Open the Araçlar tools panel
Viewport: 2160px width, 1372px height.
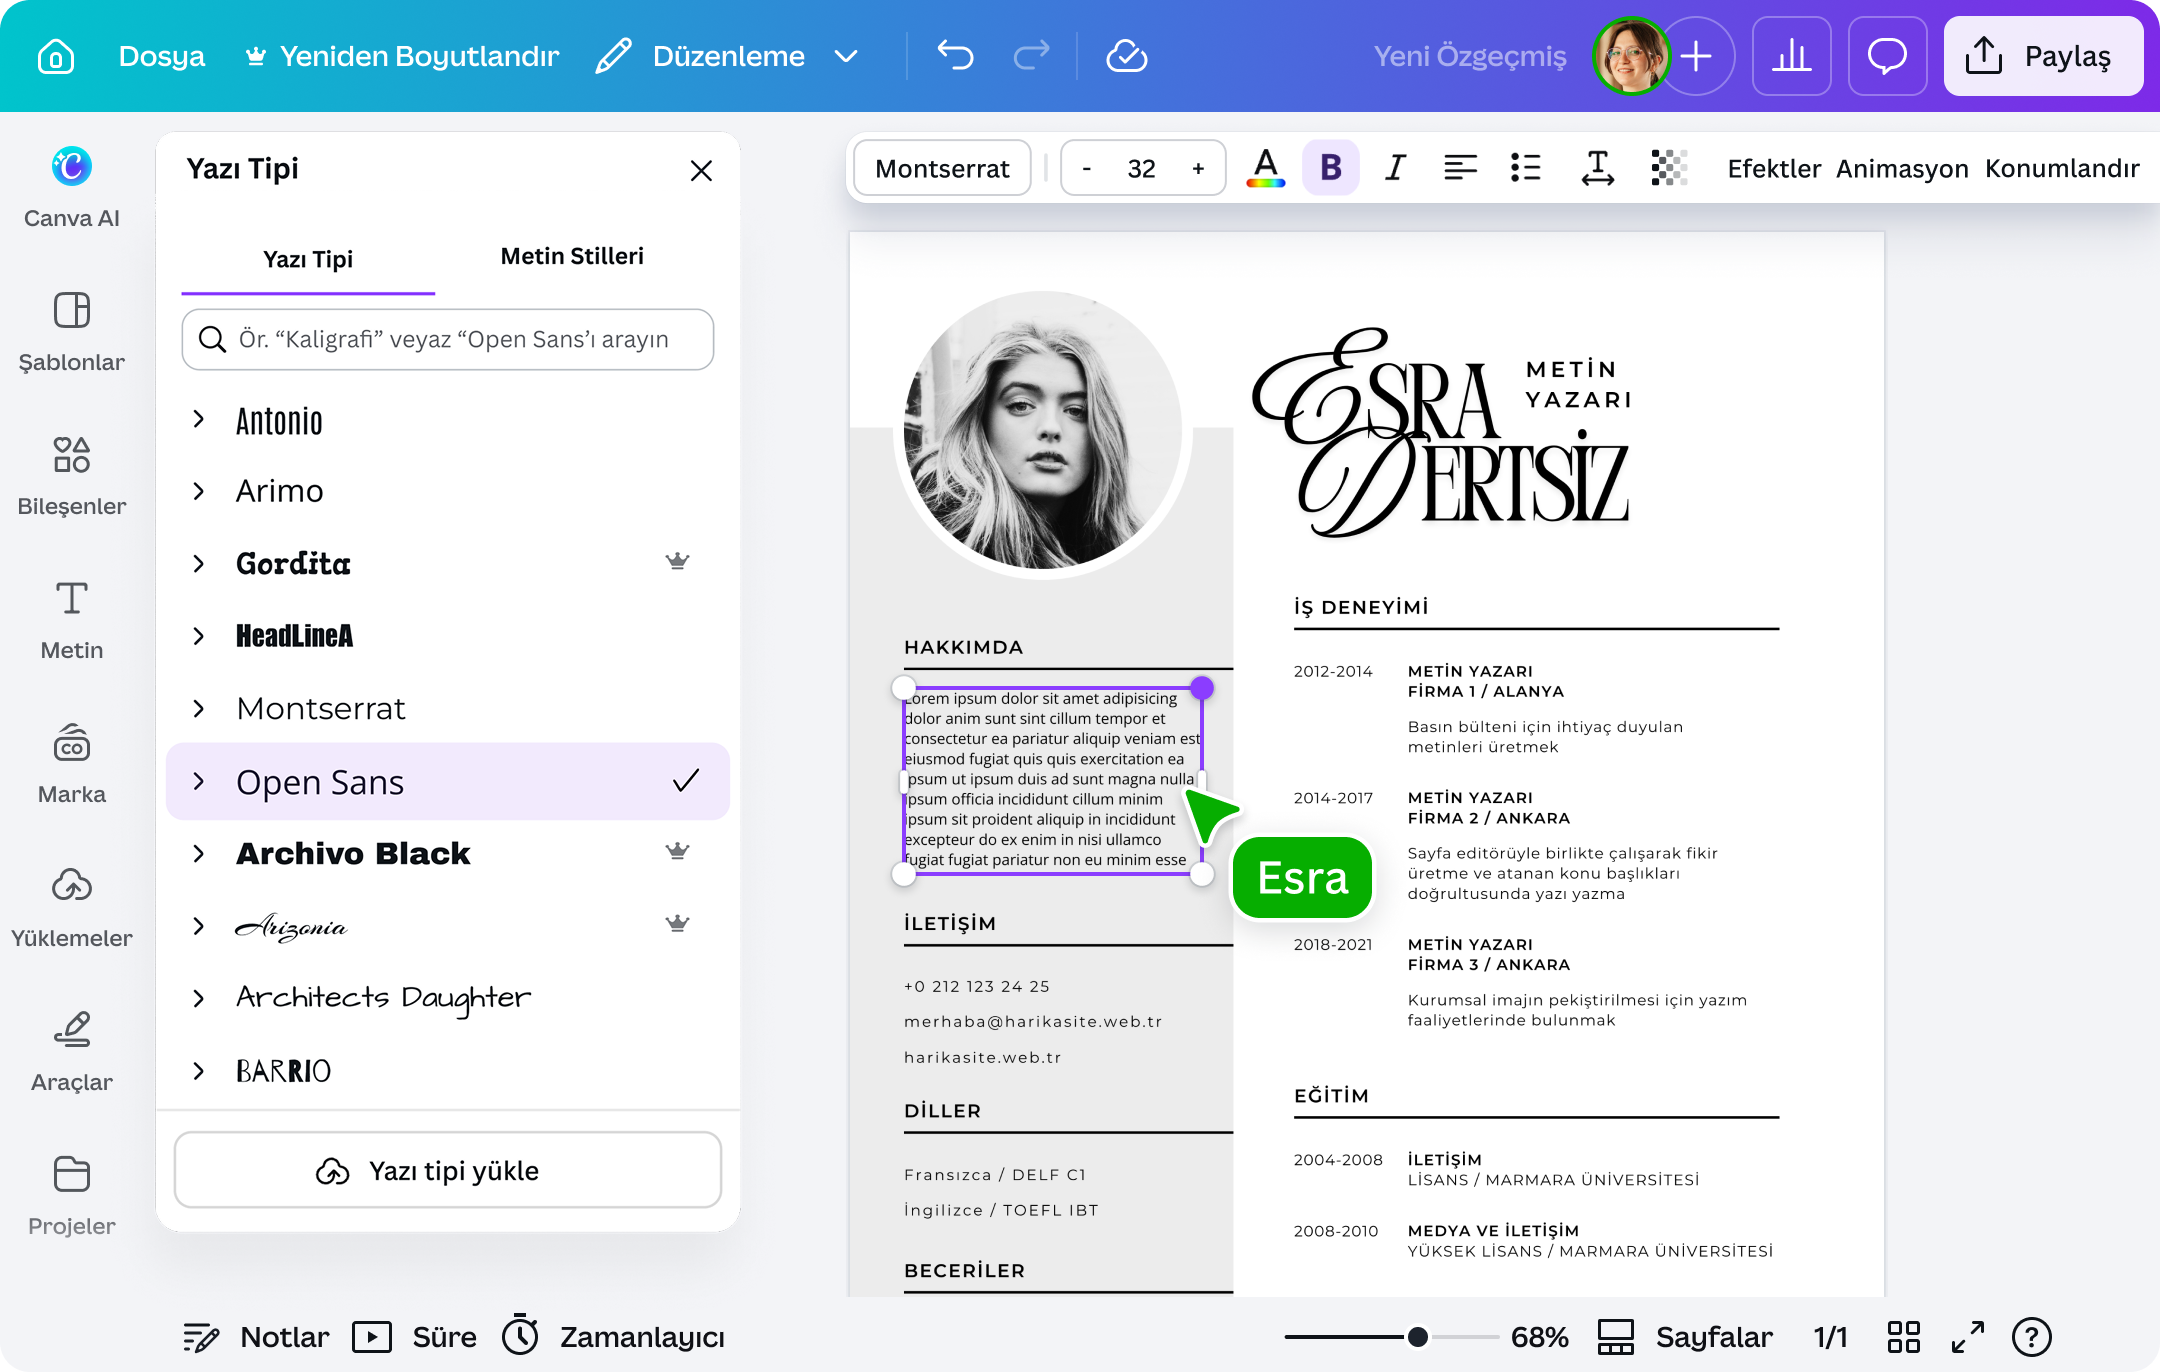click(x=71, y=1052)
